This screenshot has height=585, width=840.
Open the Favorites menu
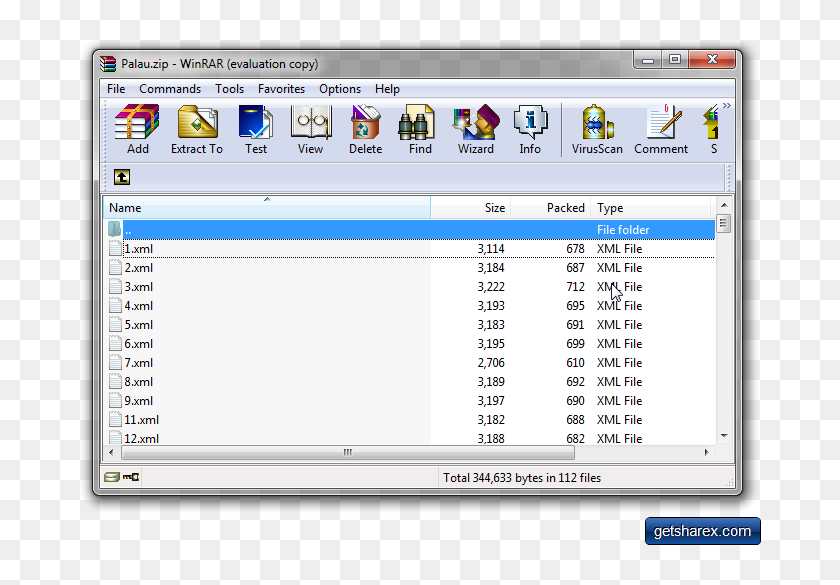pos(281,89)
